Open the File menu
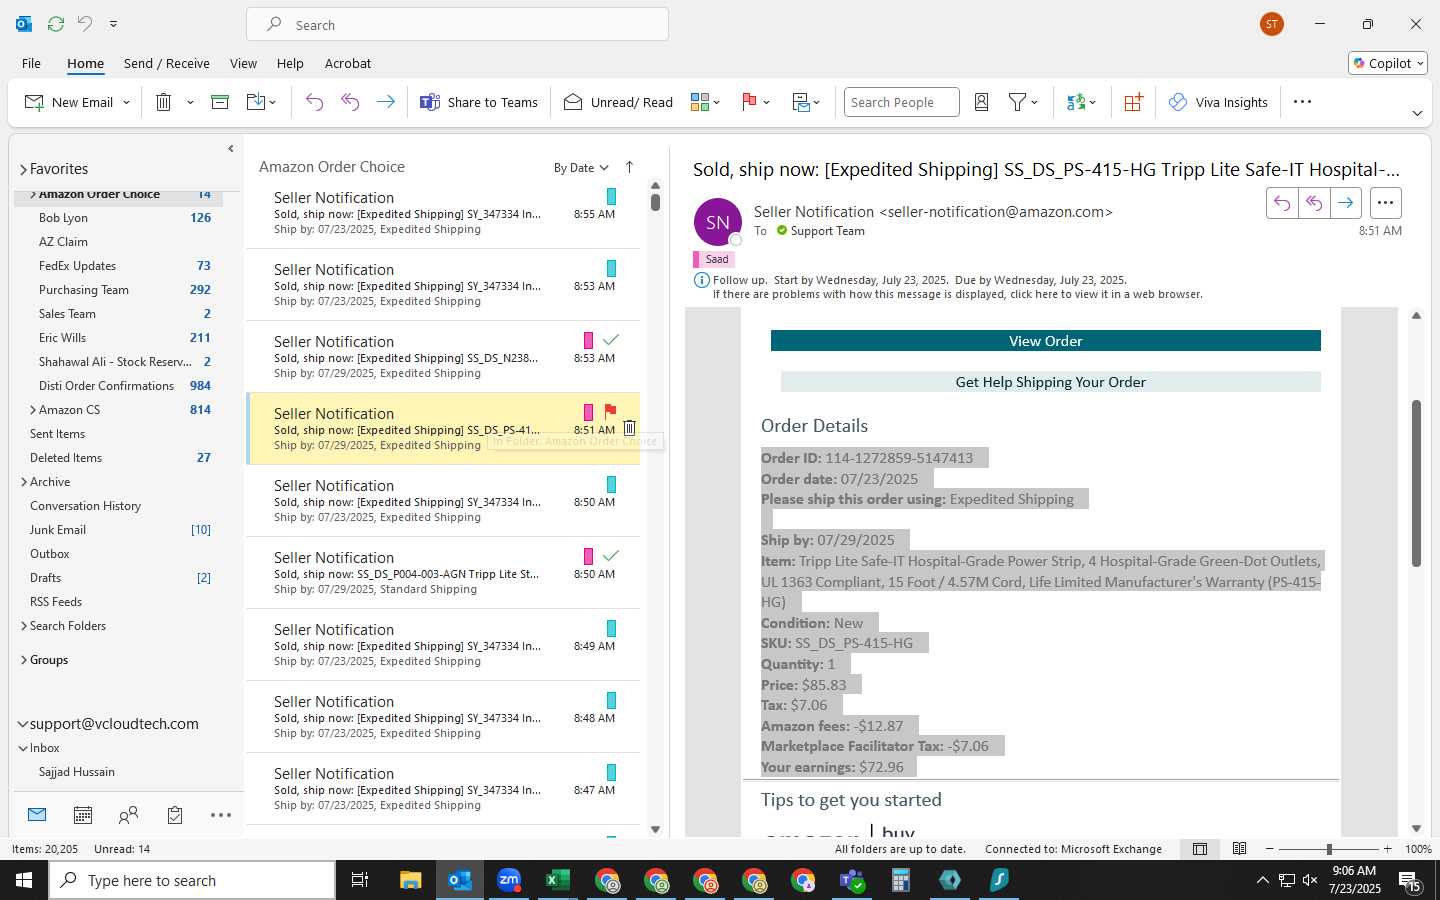Image resolution: width=1440 pixels, height=900 pixels. click(x=31, y=63)
